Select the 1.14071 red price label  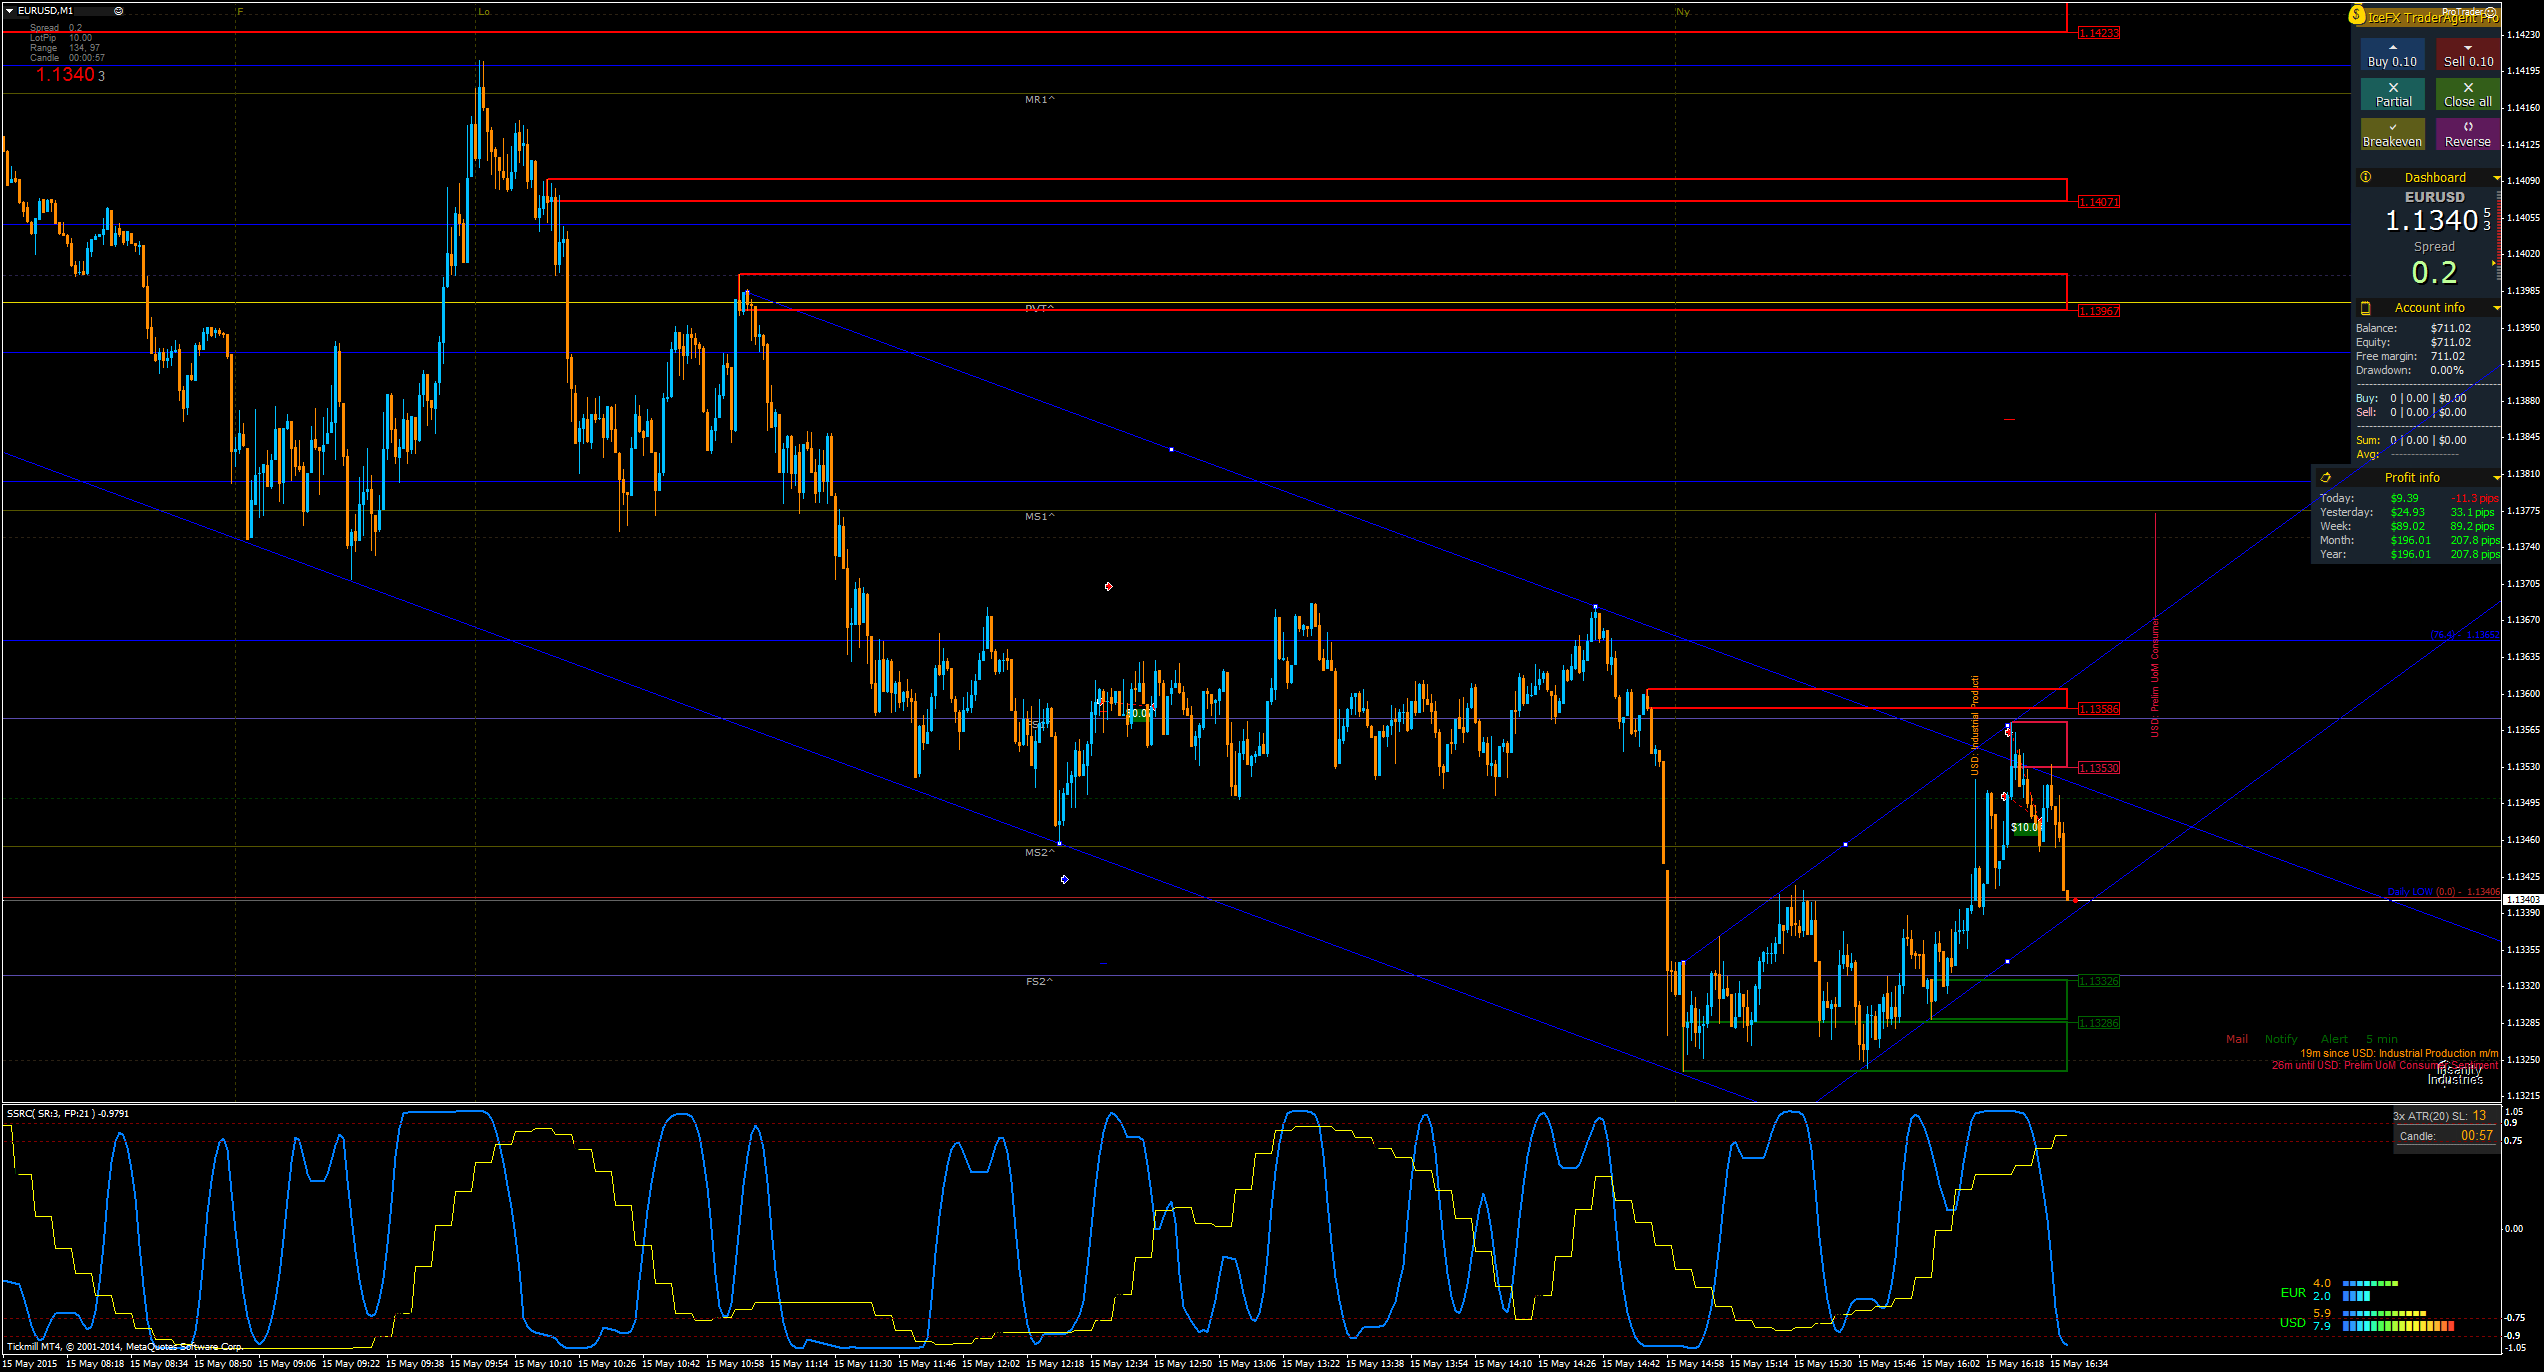click(2098, 202)
